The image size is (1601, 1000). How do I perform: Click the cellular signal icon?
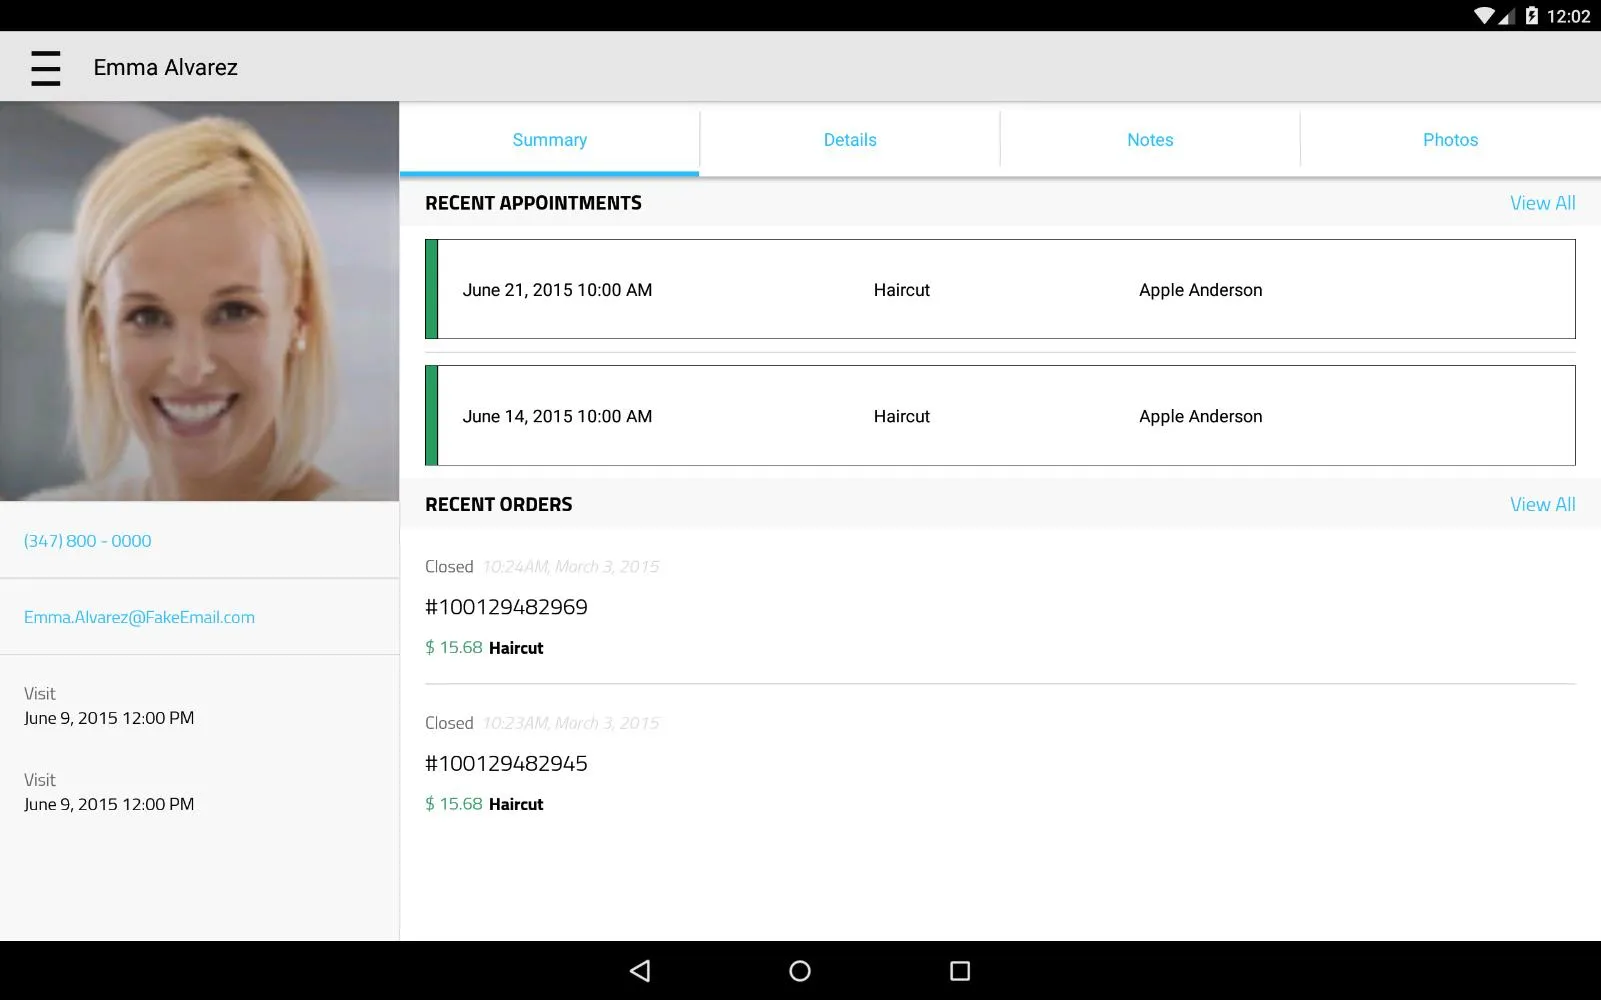click(x=1506, y=15)
